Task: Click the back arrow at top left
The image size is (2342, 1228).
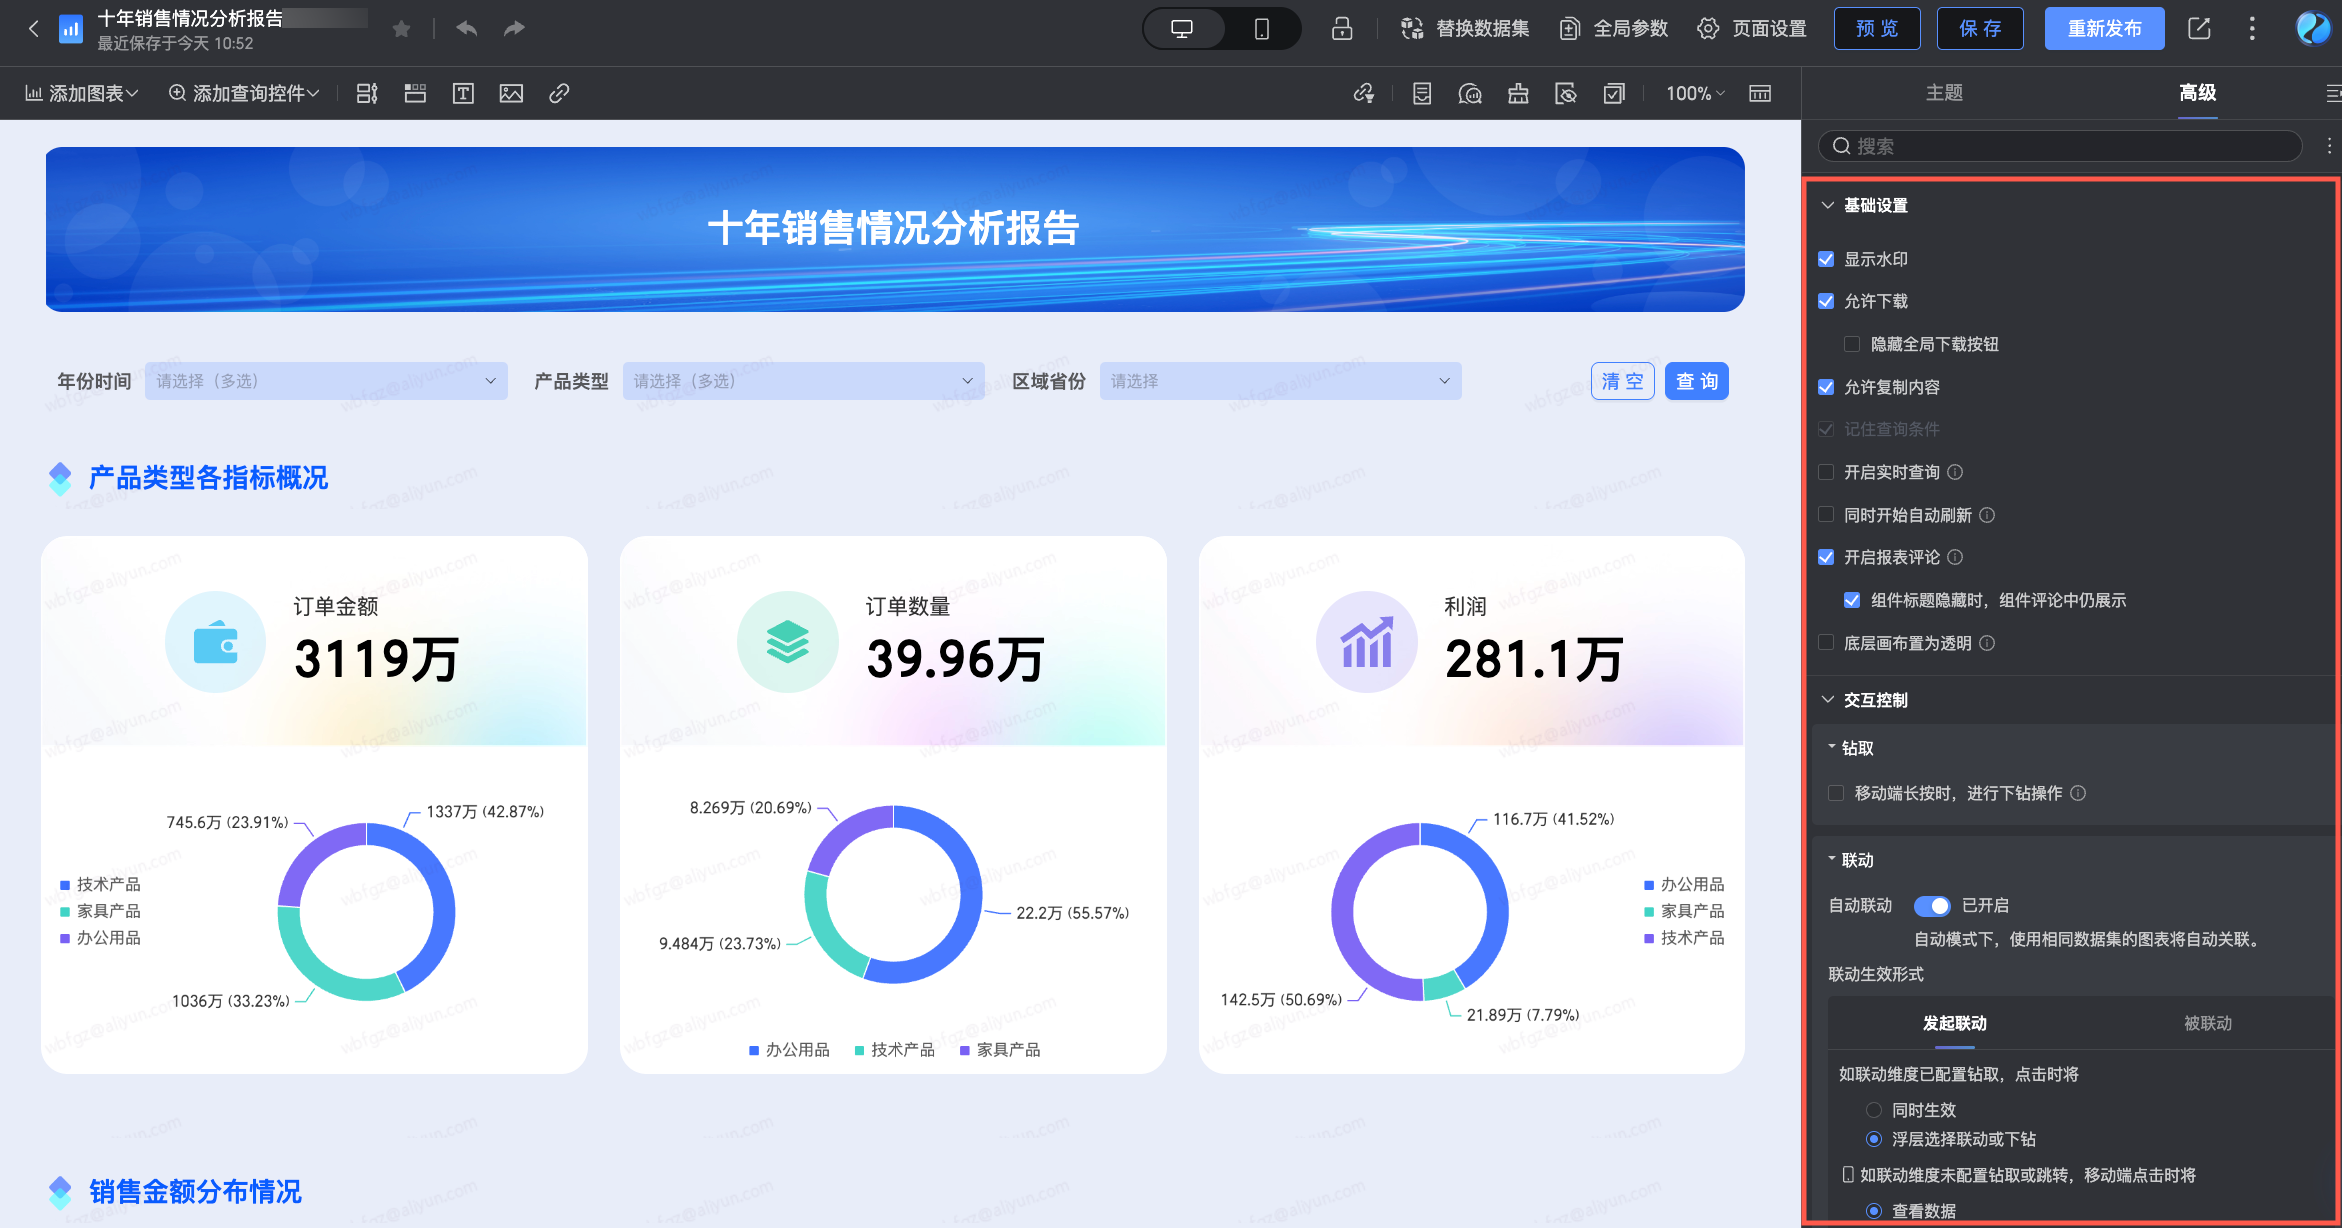Action: pos(34,29)
